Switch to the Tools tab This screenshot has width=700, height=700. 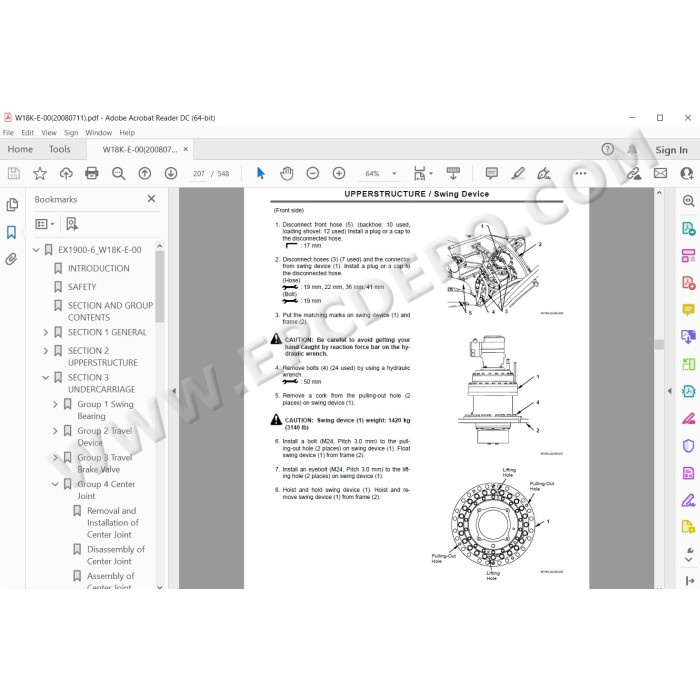pyautogui.click(x=59, y=149)
